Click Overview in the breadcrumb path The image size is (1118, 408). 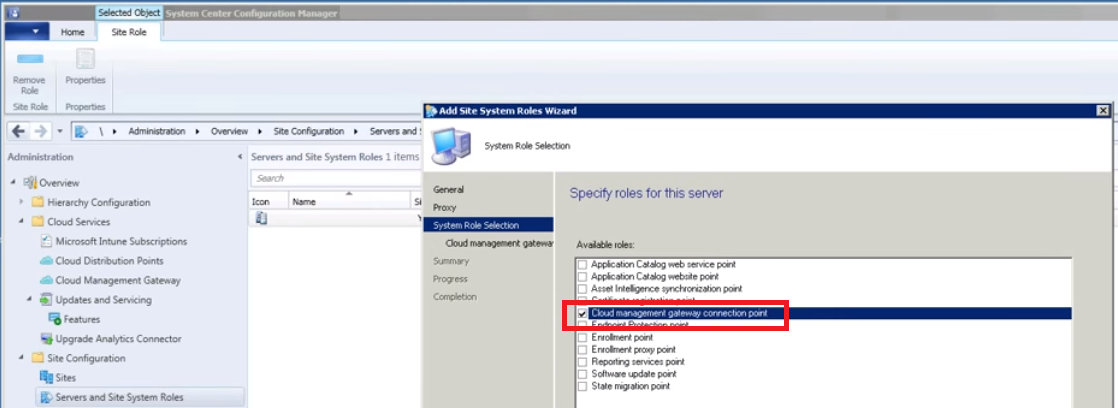[x=230, y=131]
